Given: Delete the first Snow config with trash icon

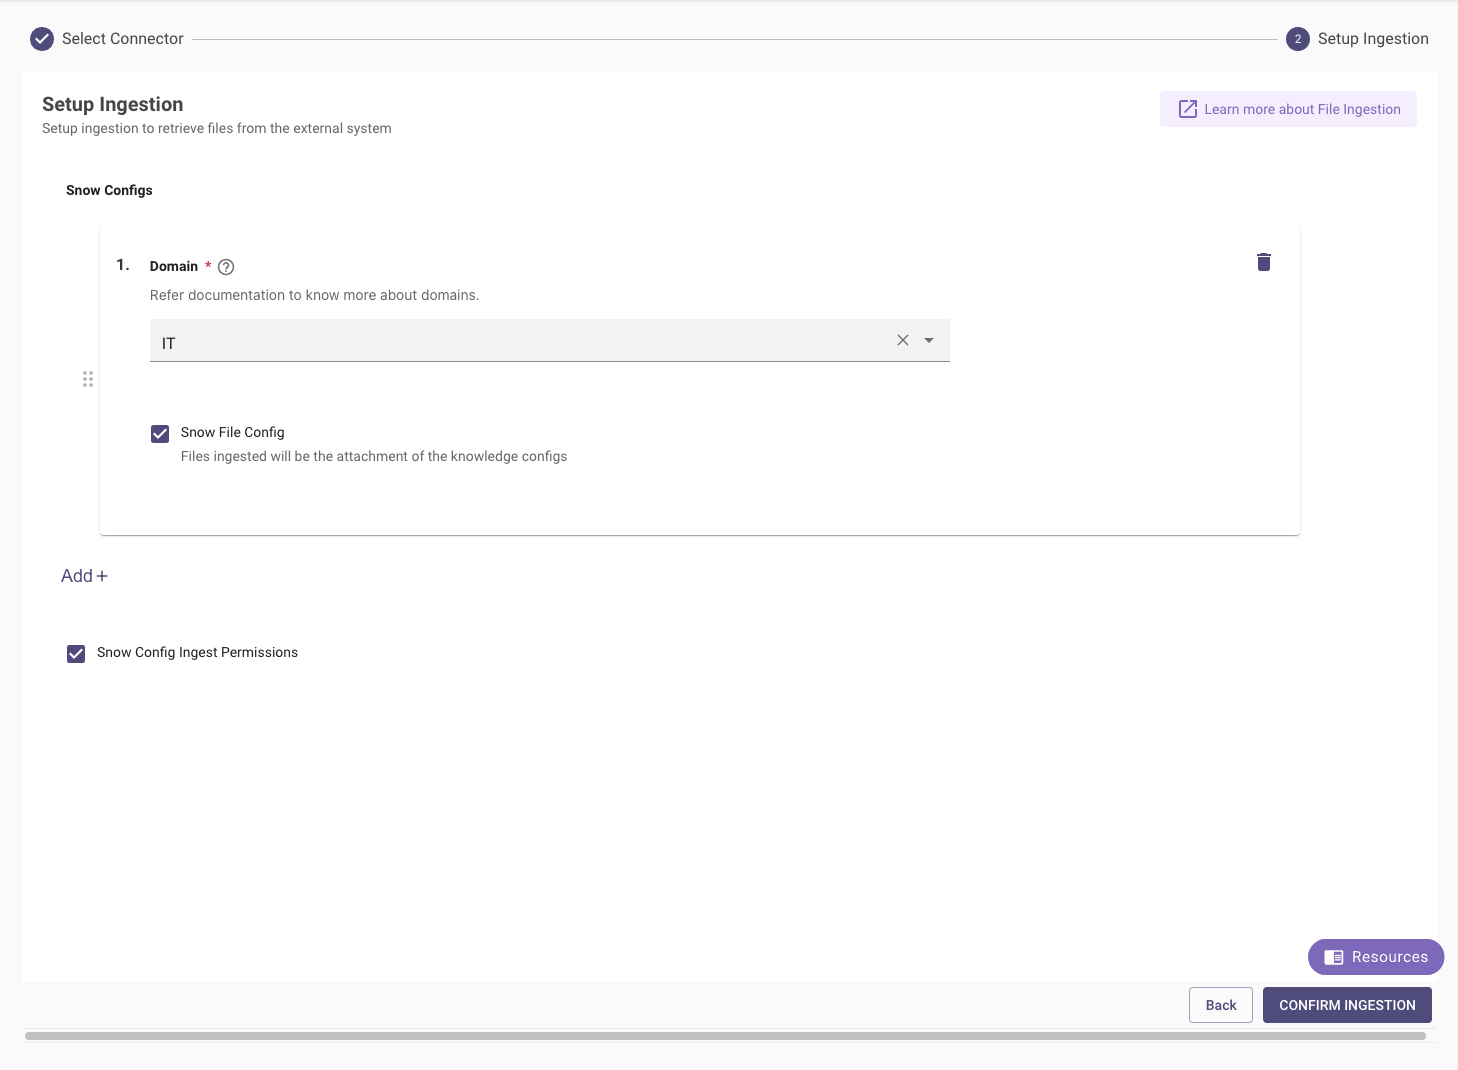Looking at the screenshot, I should pyautogui.click(x=1264, y=262).
